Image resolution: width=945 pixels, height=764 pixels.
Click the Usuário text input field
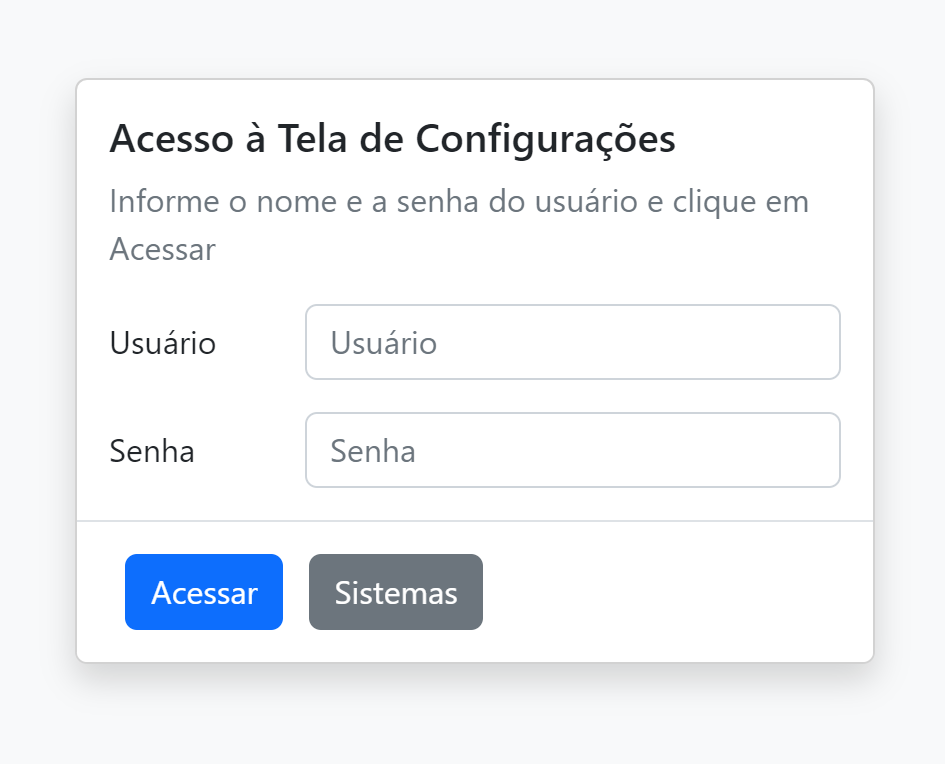pos(572,342)
